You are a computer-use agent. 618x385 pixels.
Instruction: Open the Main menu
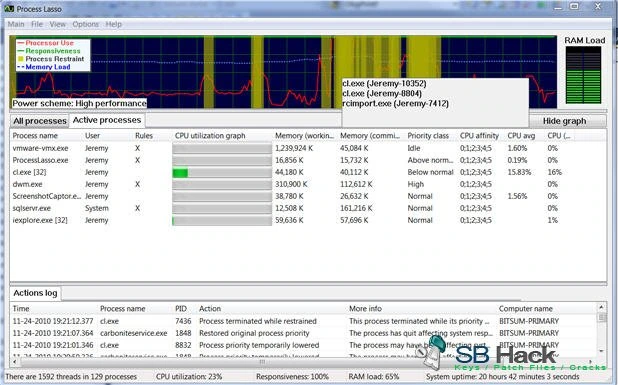tap(16, 24)
